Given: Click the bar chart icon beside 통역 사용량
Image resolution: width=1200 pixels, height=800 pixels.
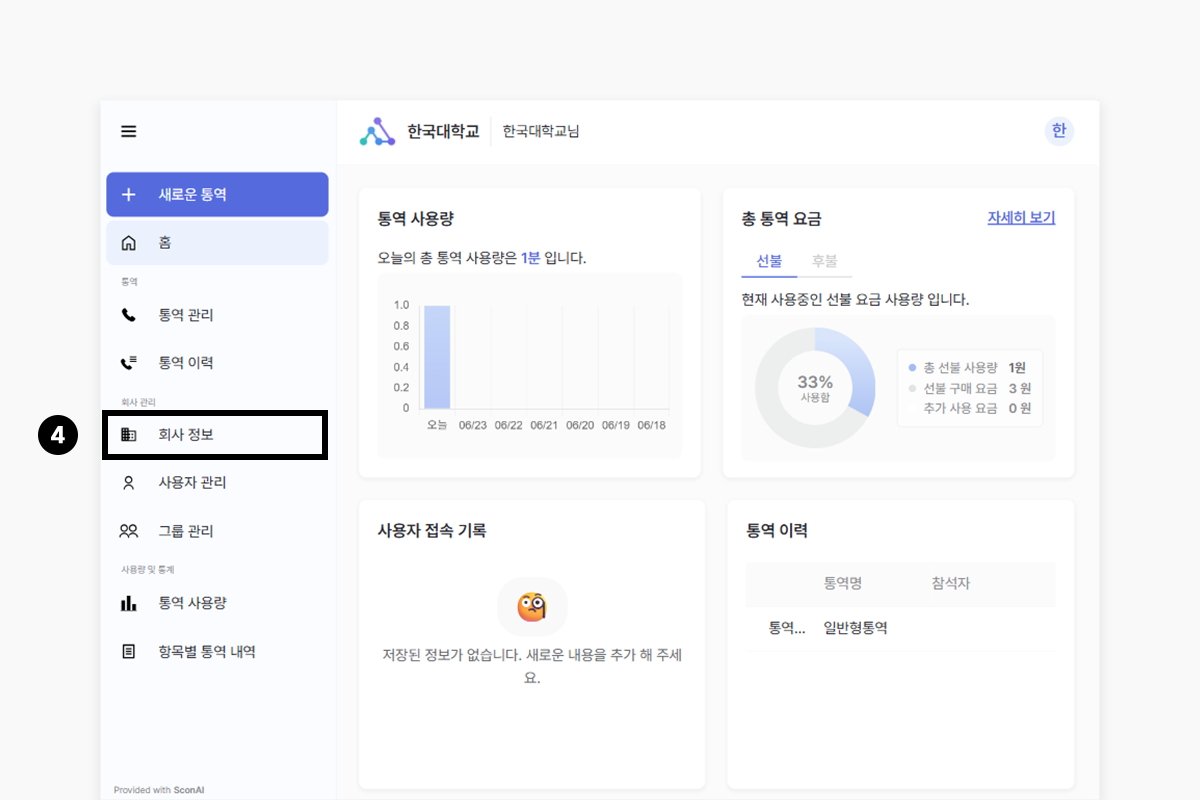Looking at the screenshot, I should [128, 603].
